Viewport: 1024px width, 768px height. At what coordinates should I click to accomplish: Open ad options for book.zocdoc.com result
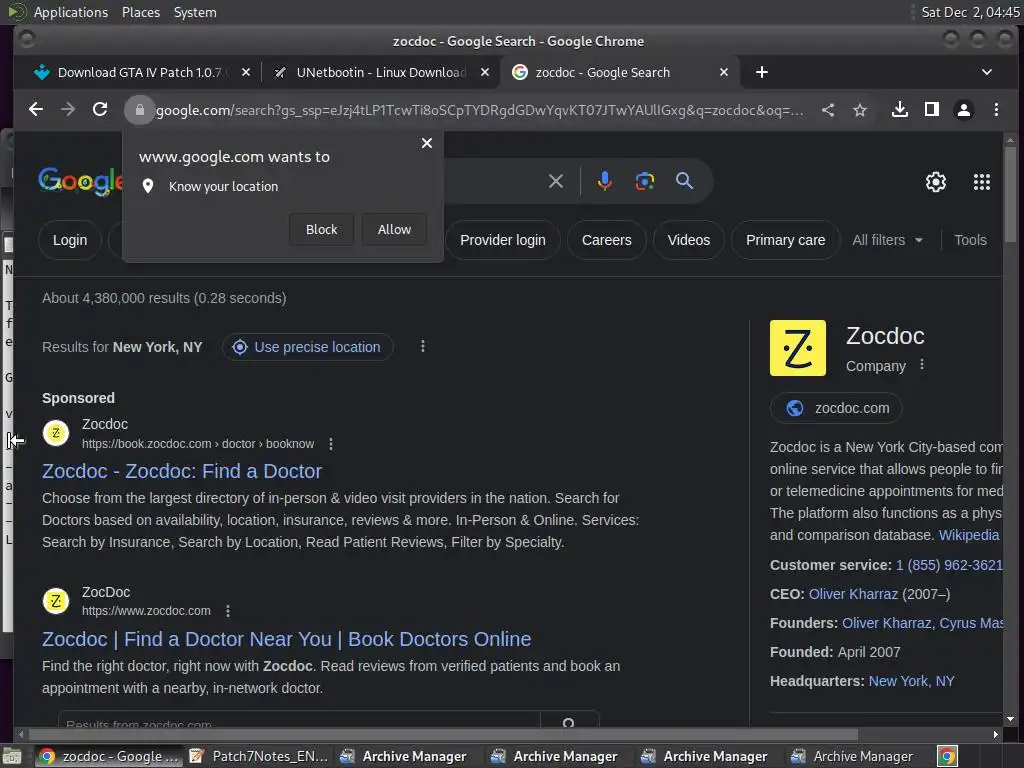331,444
